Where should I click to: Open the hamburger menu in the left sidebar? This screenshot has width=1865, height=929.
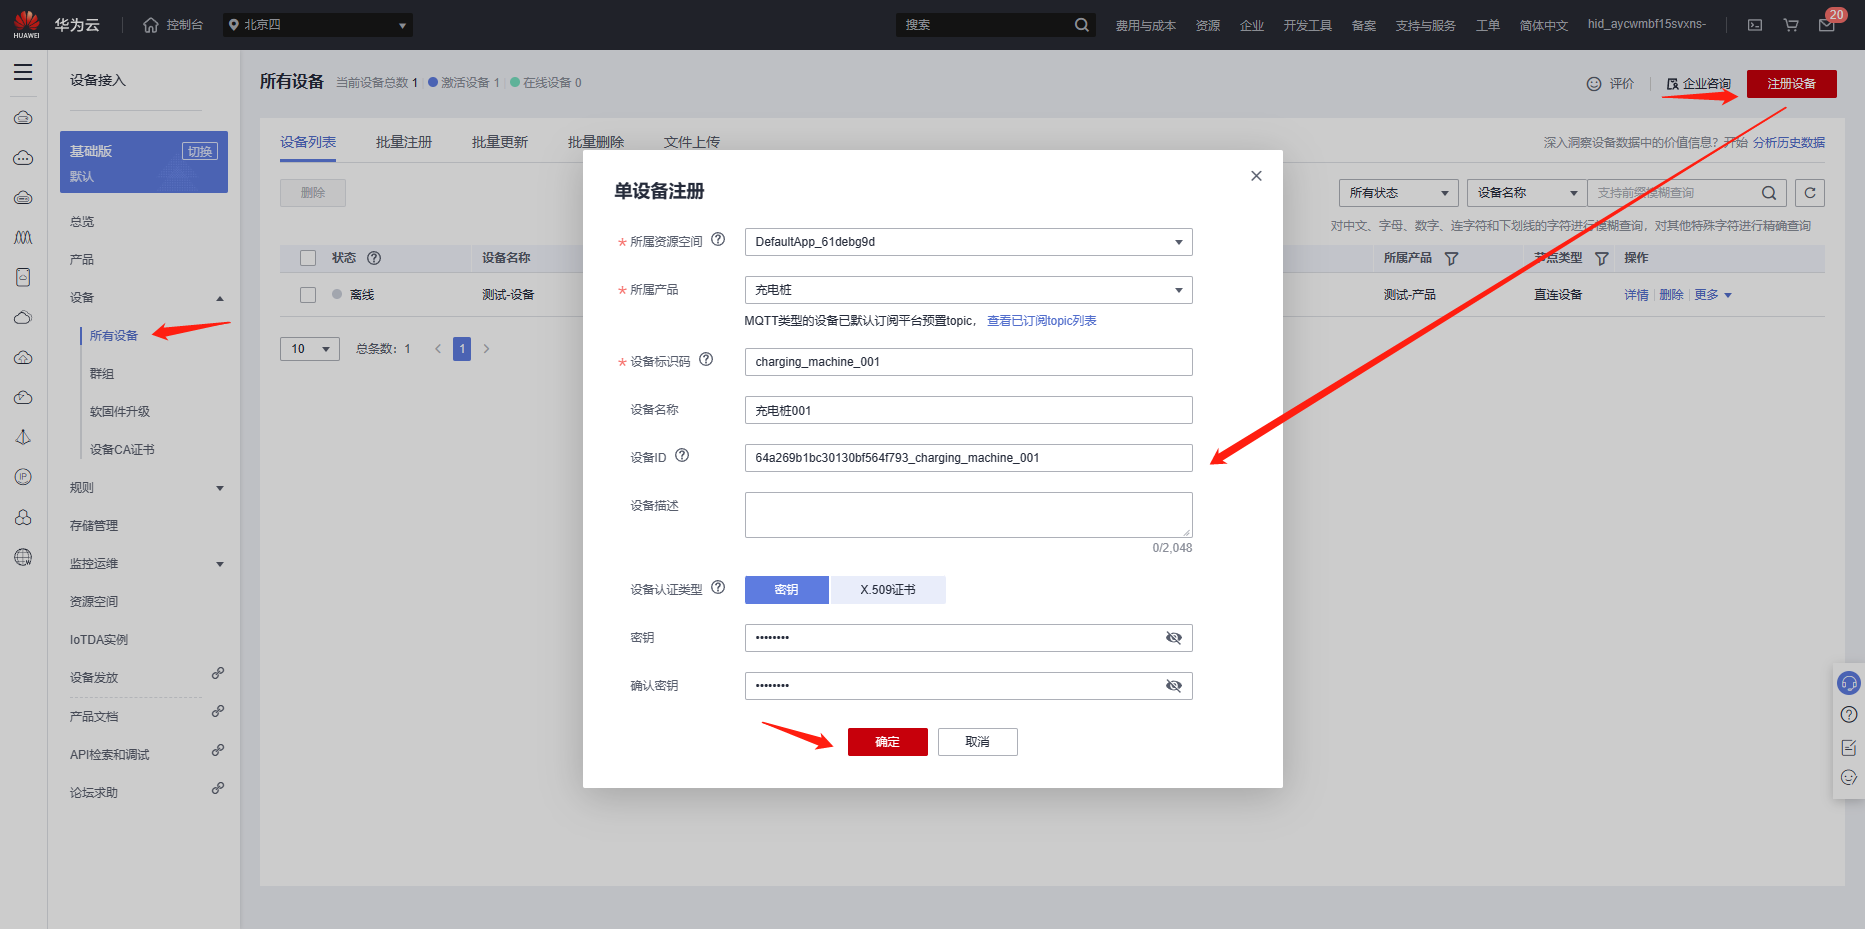click(23, 72)
